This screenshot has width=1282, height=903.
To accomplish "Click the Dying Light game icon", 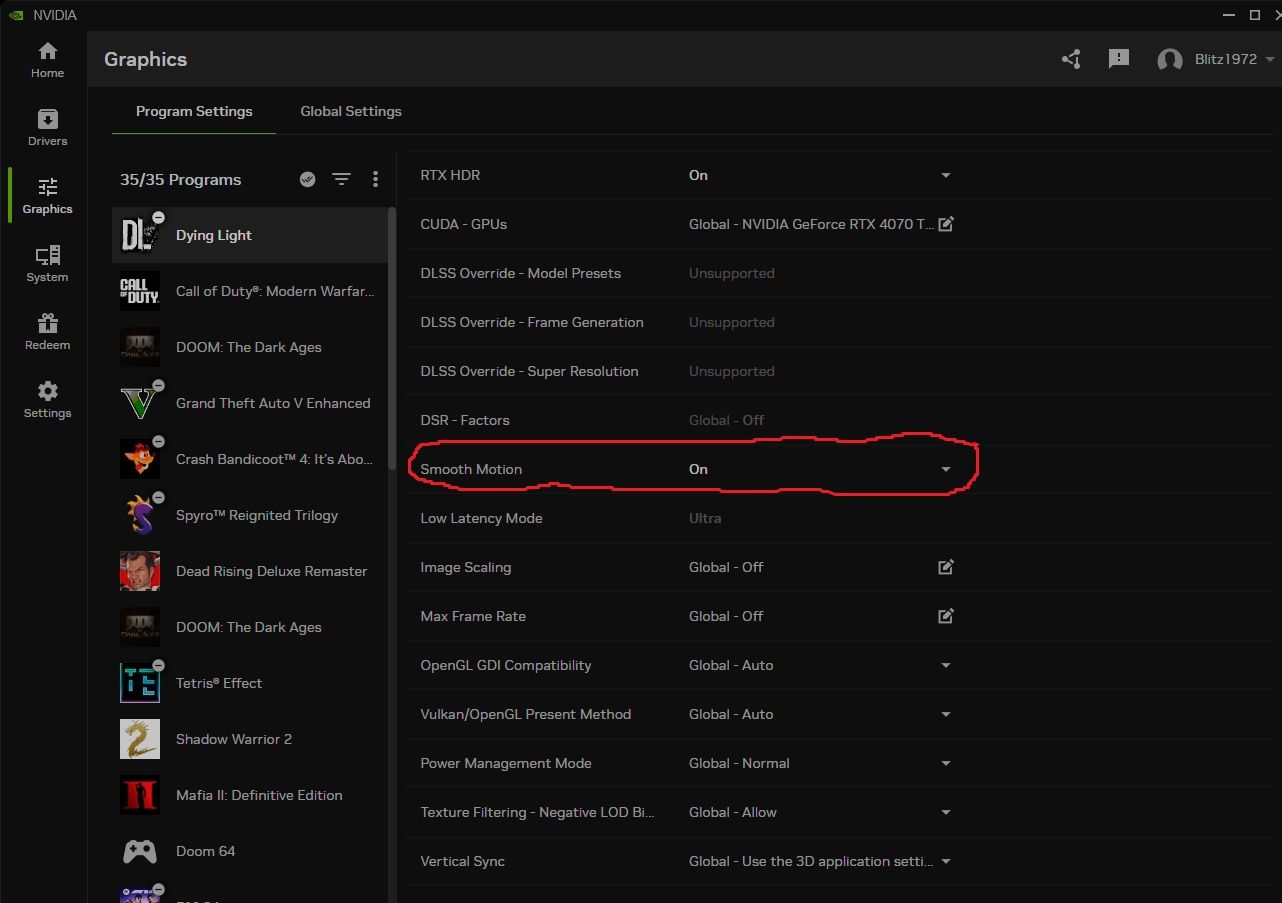I will [x=140, y=235].
